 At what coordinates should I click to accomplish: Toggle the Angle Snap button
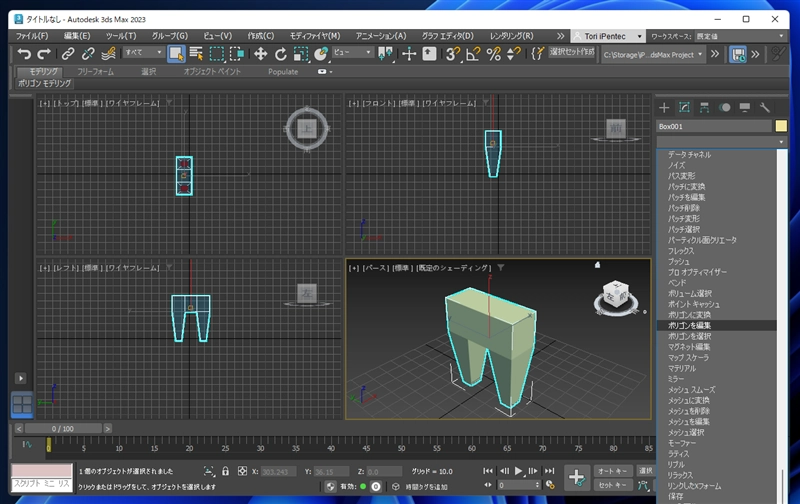pyautogui.click(x=473, y=54)
